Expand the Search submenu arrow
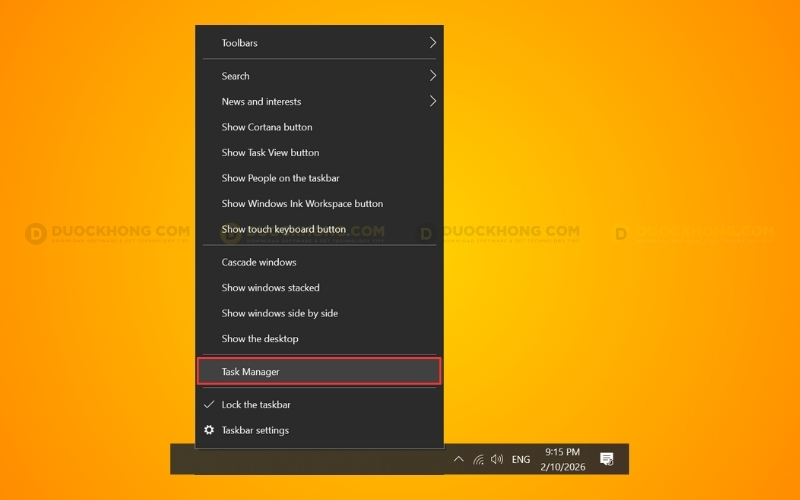The height and width of the screenshot is (500, 800). pos(433,76)
